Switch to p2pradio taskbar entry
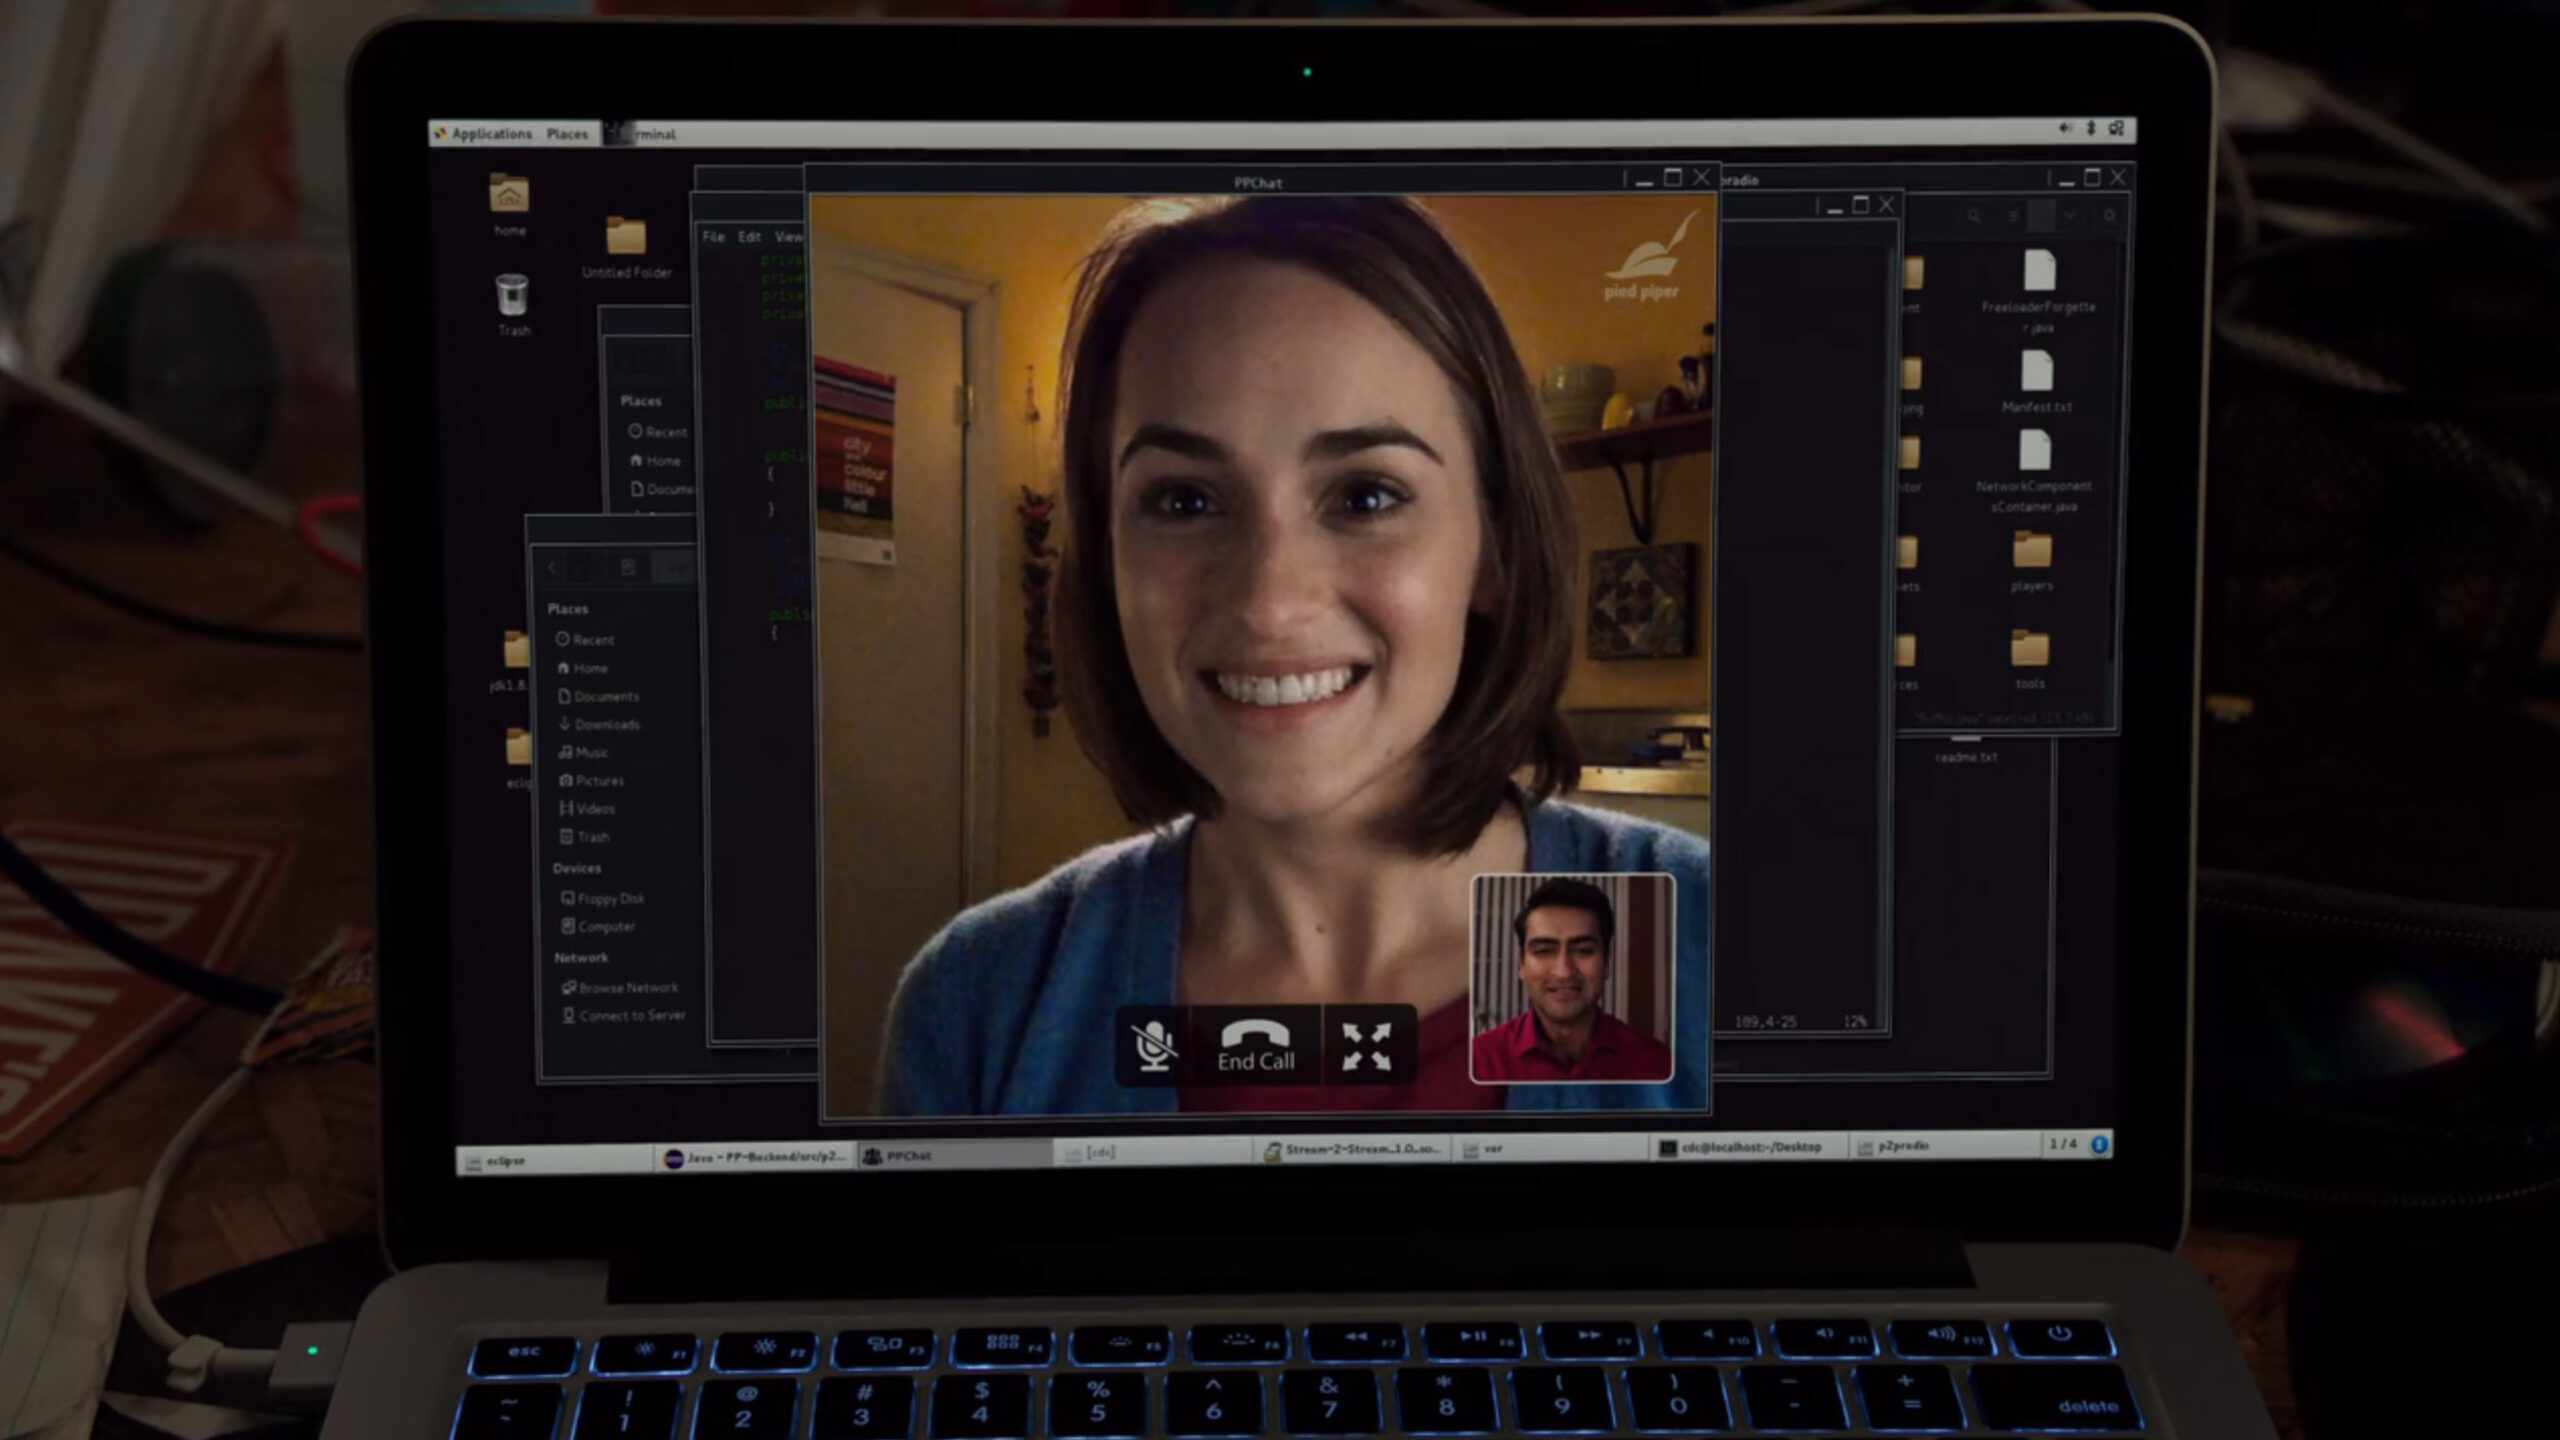 [x=1945, y=1146]
